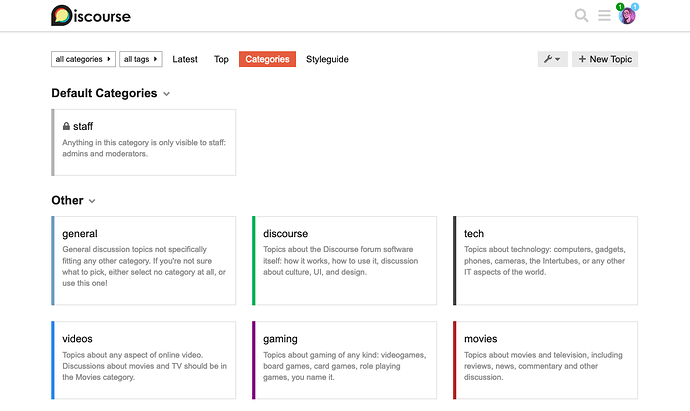Screen dimensions: 690x411
Task: Switch to the Latest tab
Action: (x=185, y=59)
